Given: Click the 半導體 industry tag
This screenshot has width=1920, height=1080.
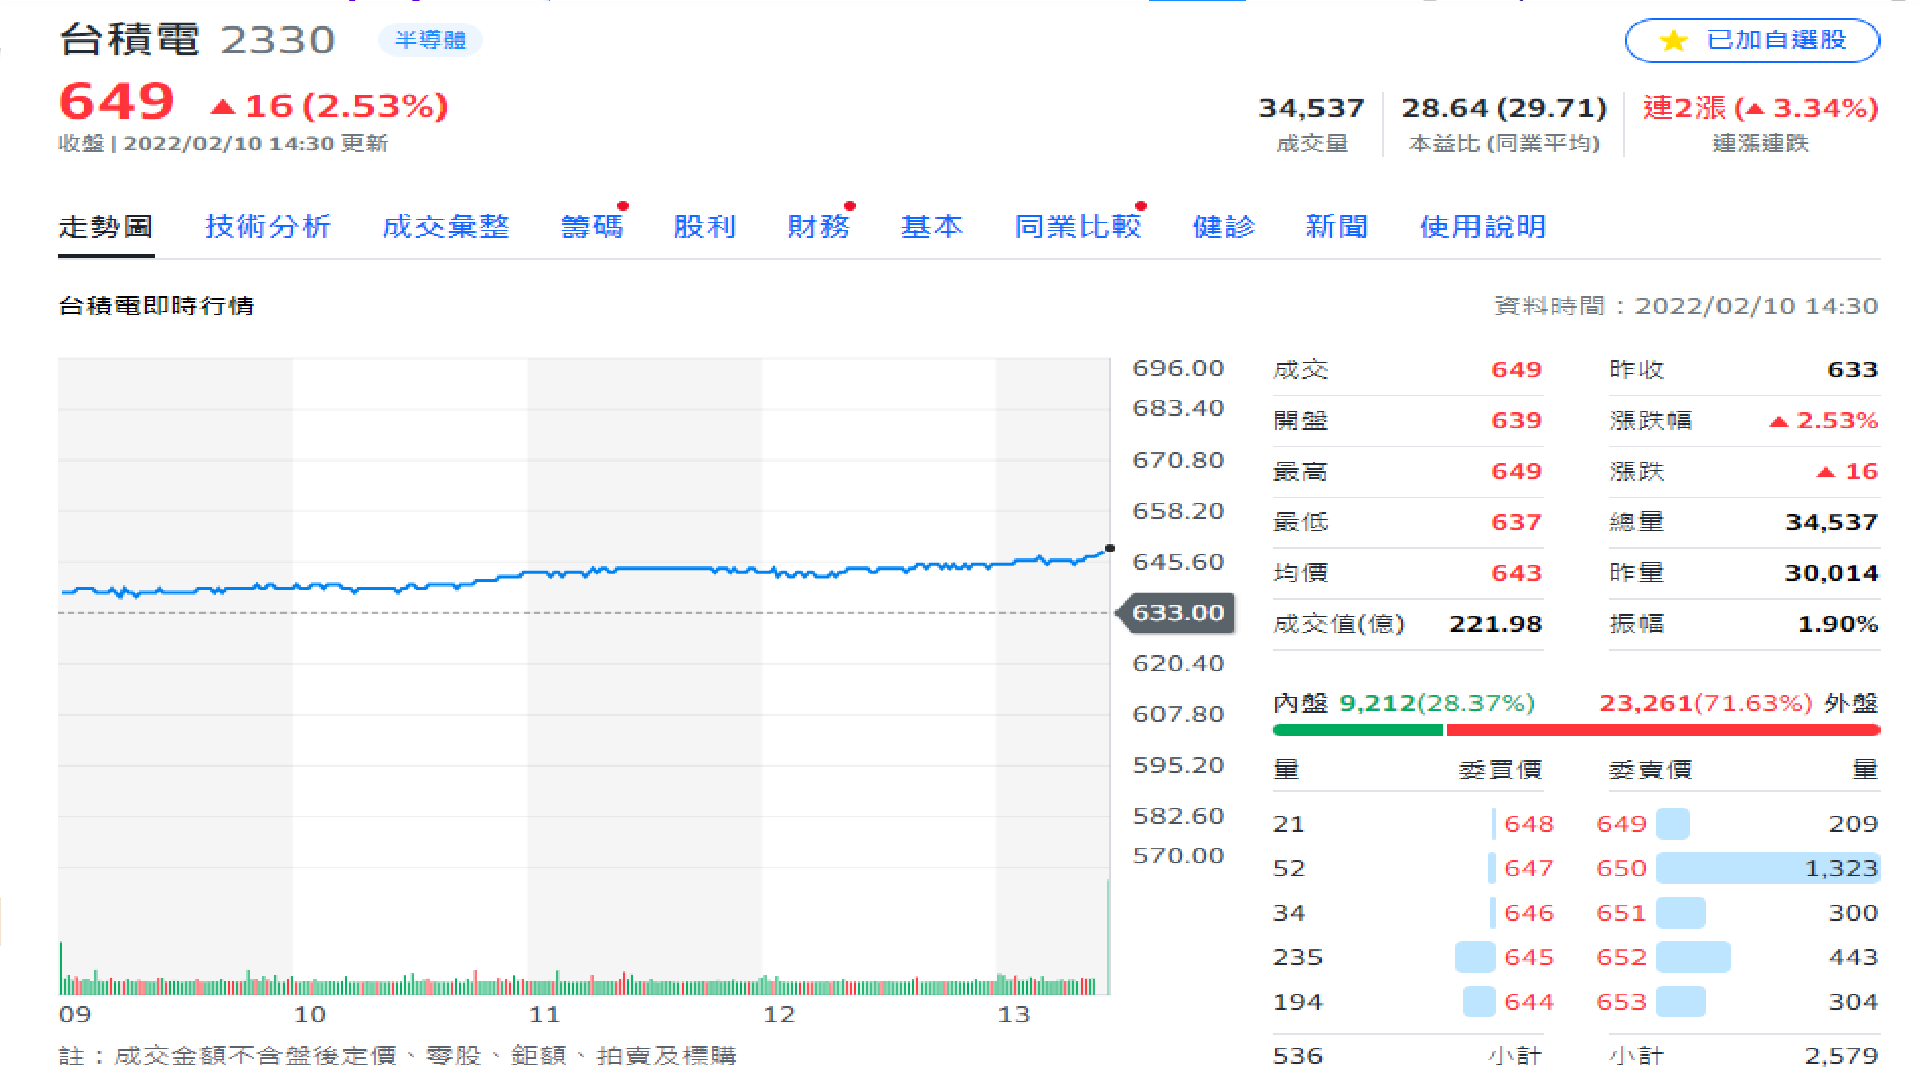Looking at the screenshot, I should 430,40.
